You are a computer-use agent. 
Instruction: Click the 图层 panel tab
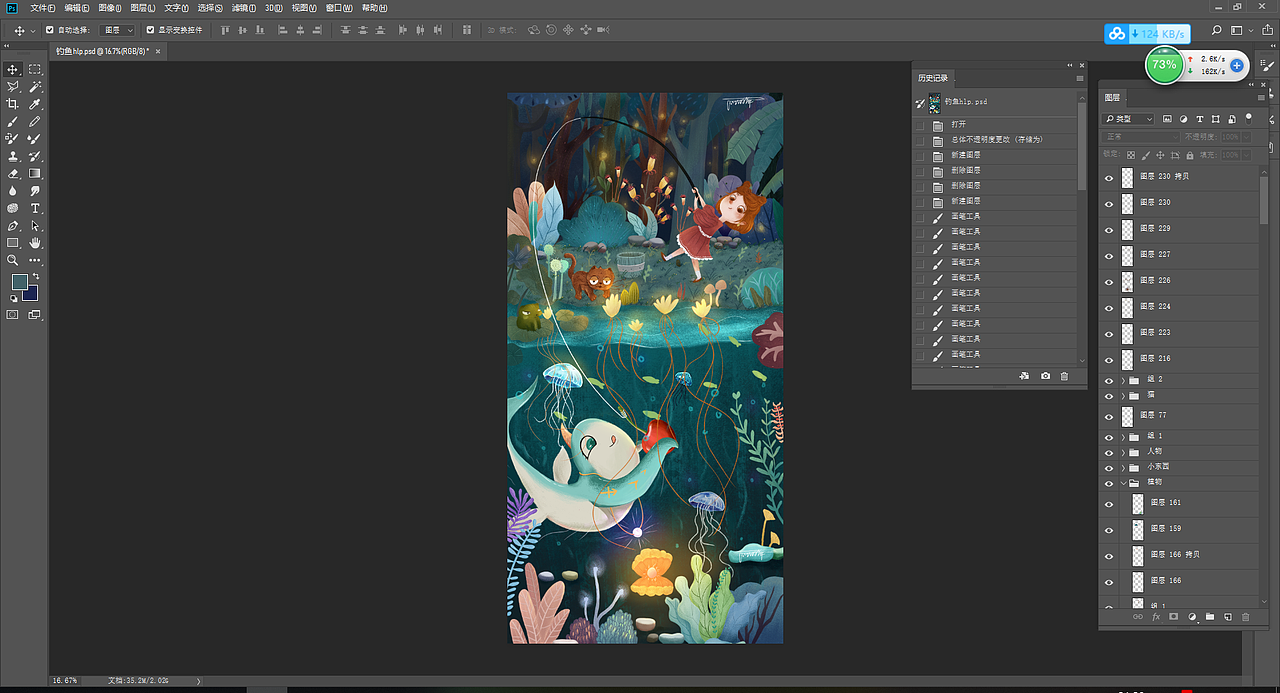1113,98
